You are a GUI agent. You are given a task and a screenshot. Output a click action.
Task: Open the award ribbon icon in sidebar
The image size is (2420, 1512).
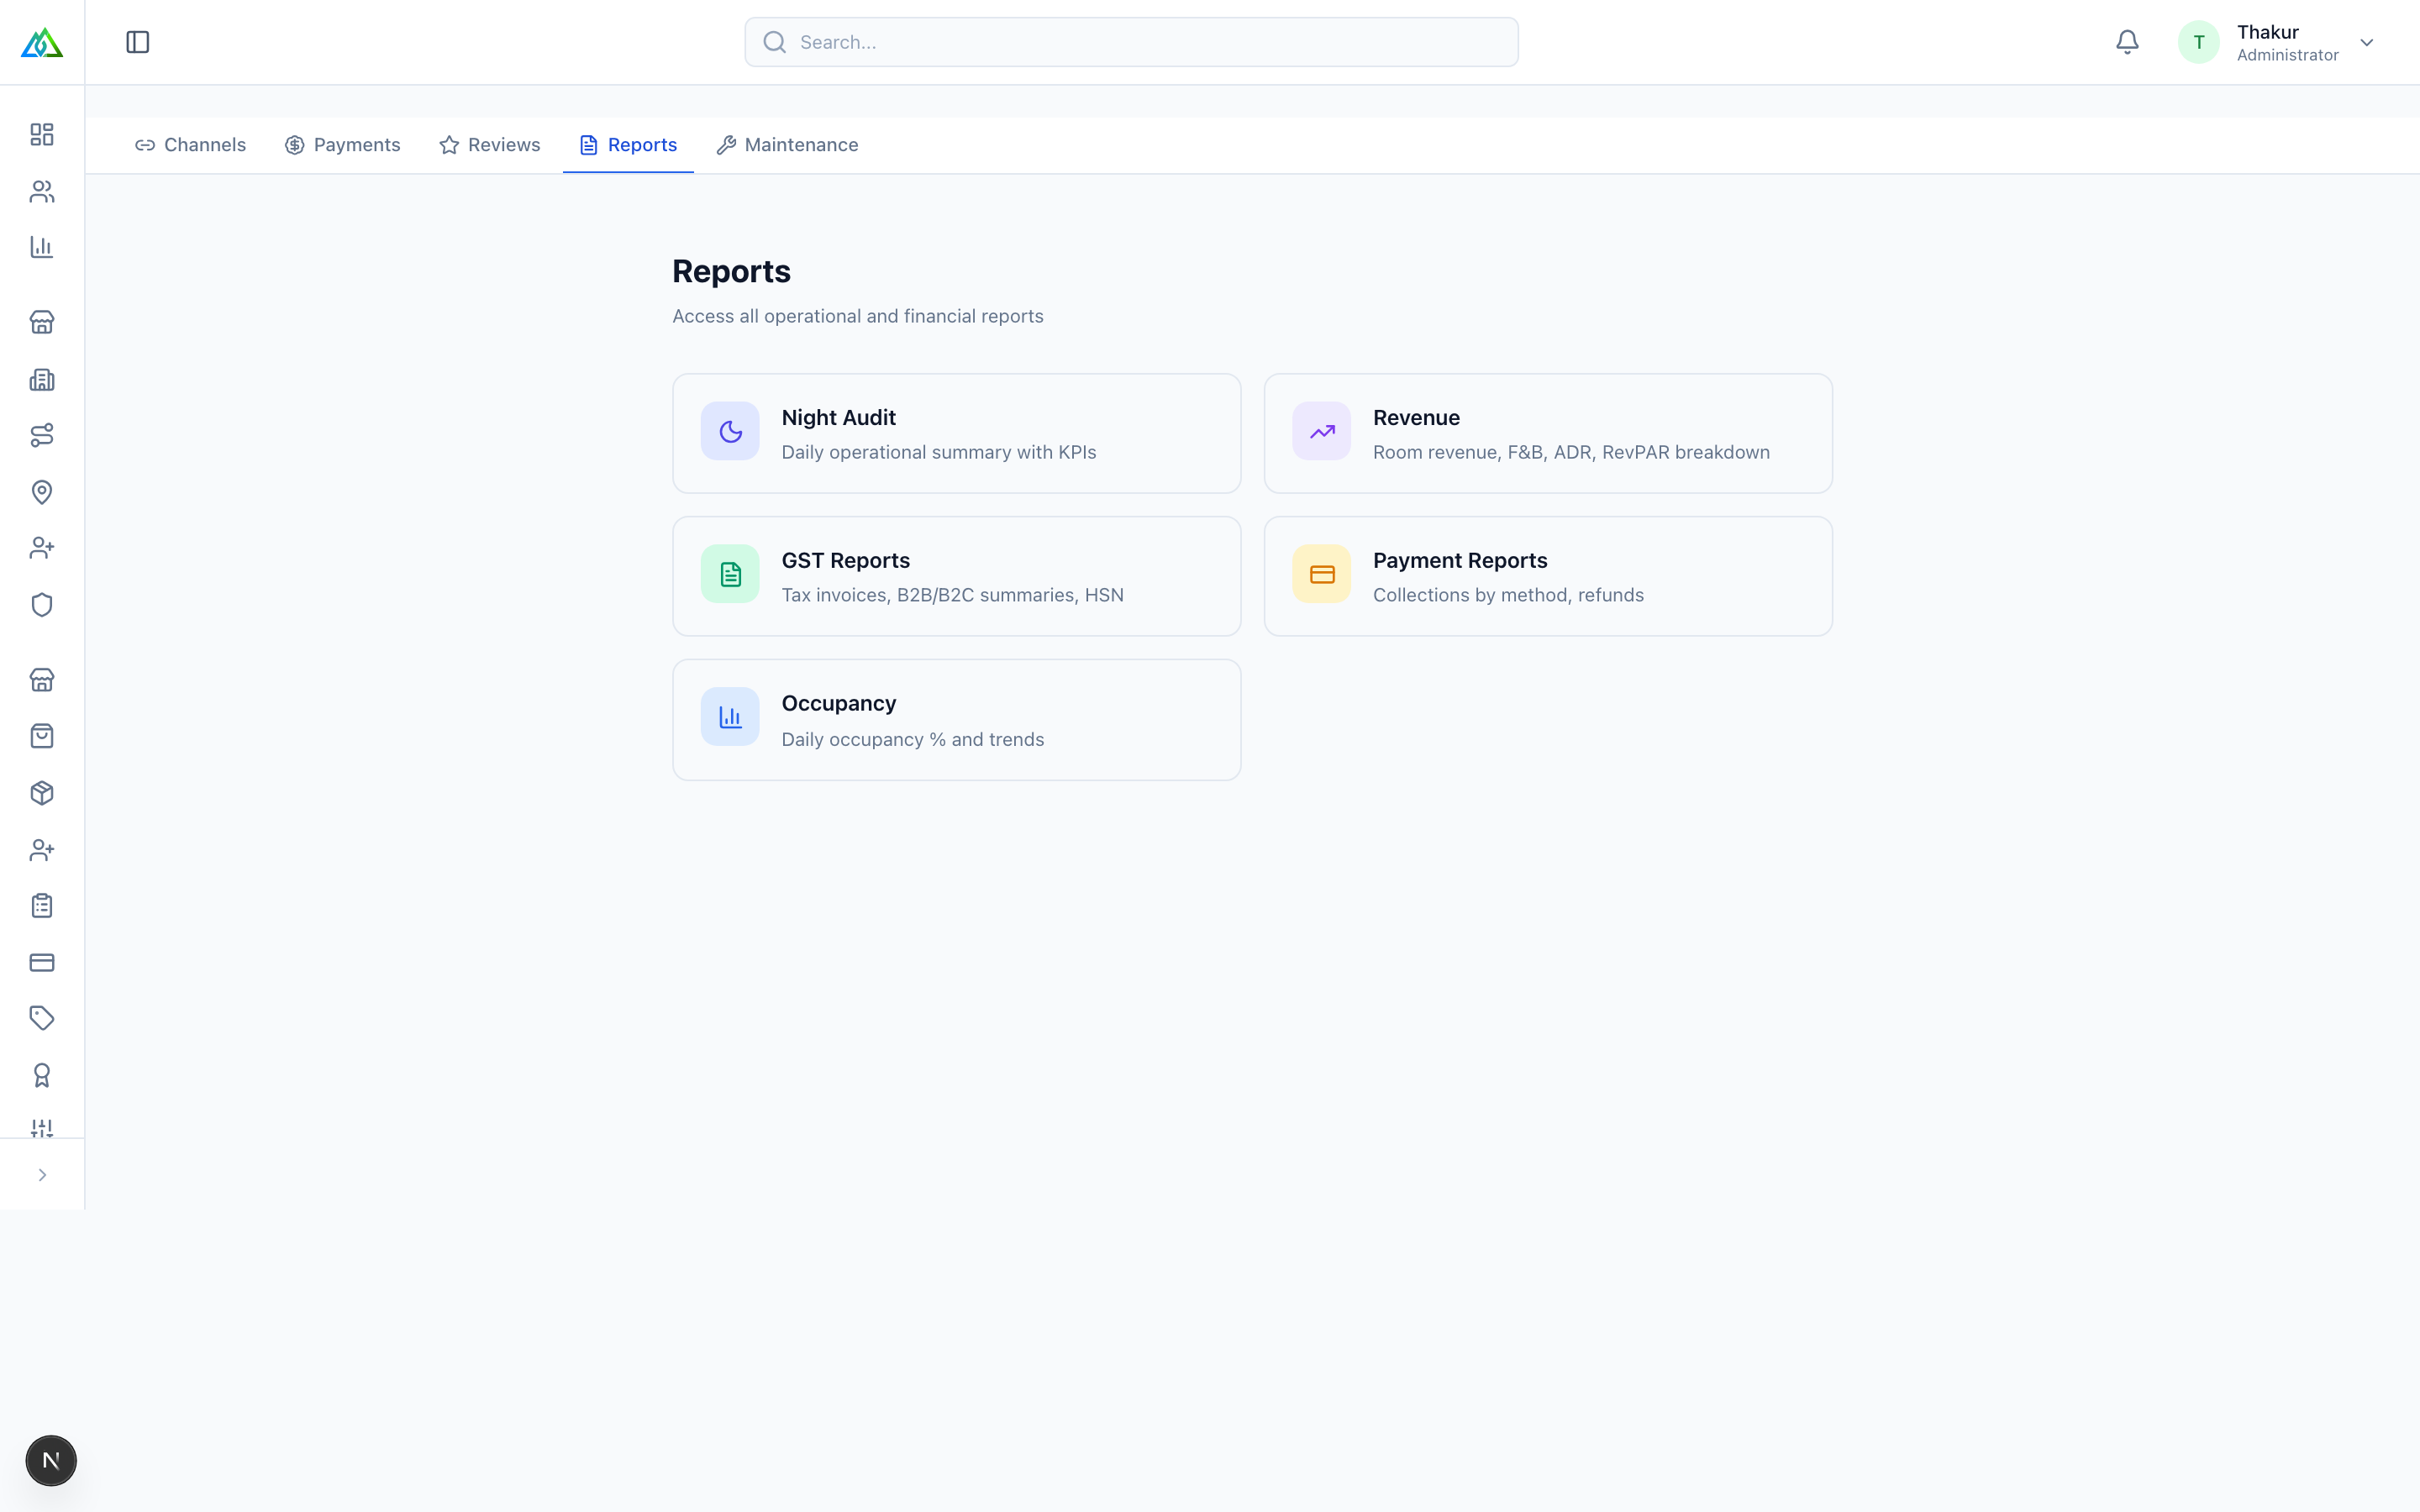(x=42, y=1075)
